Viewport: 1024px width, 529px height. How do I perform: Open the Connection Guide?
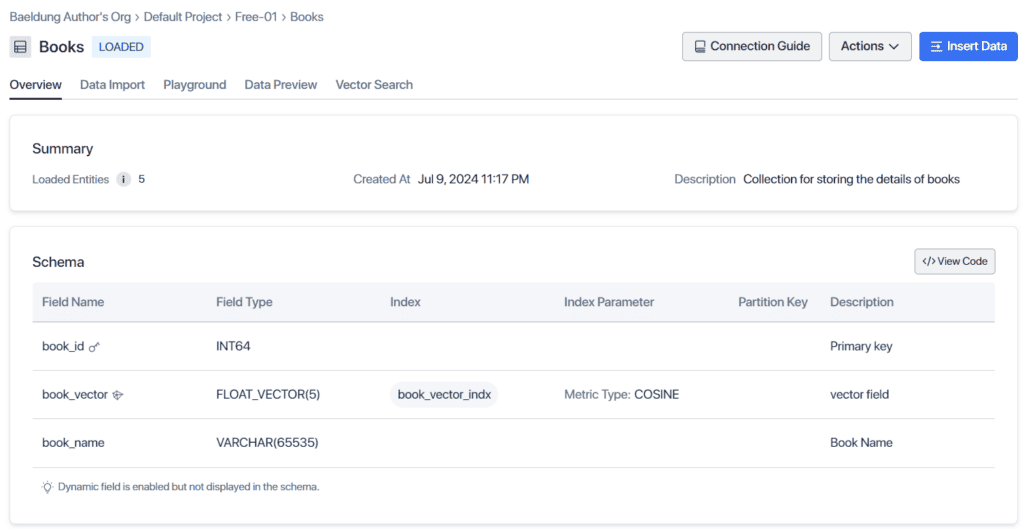click(752, 47)
